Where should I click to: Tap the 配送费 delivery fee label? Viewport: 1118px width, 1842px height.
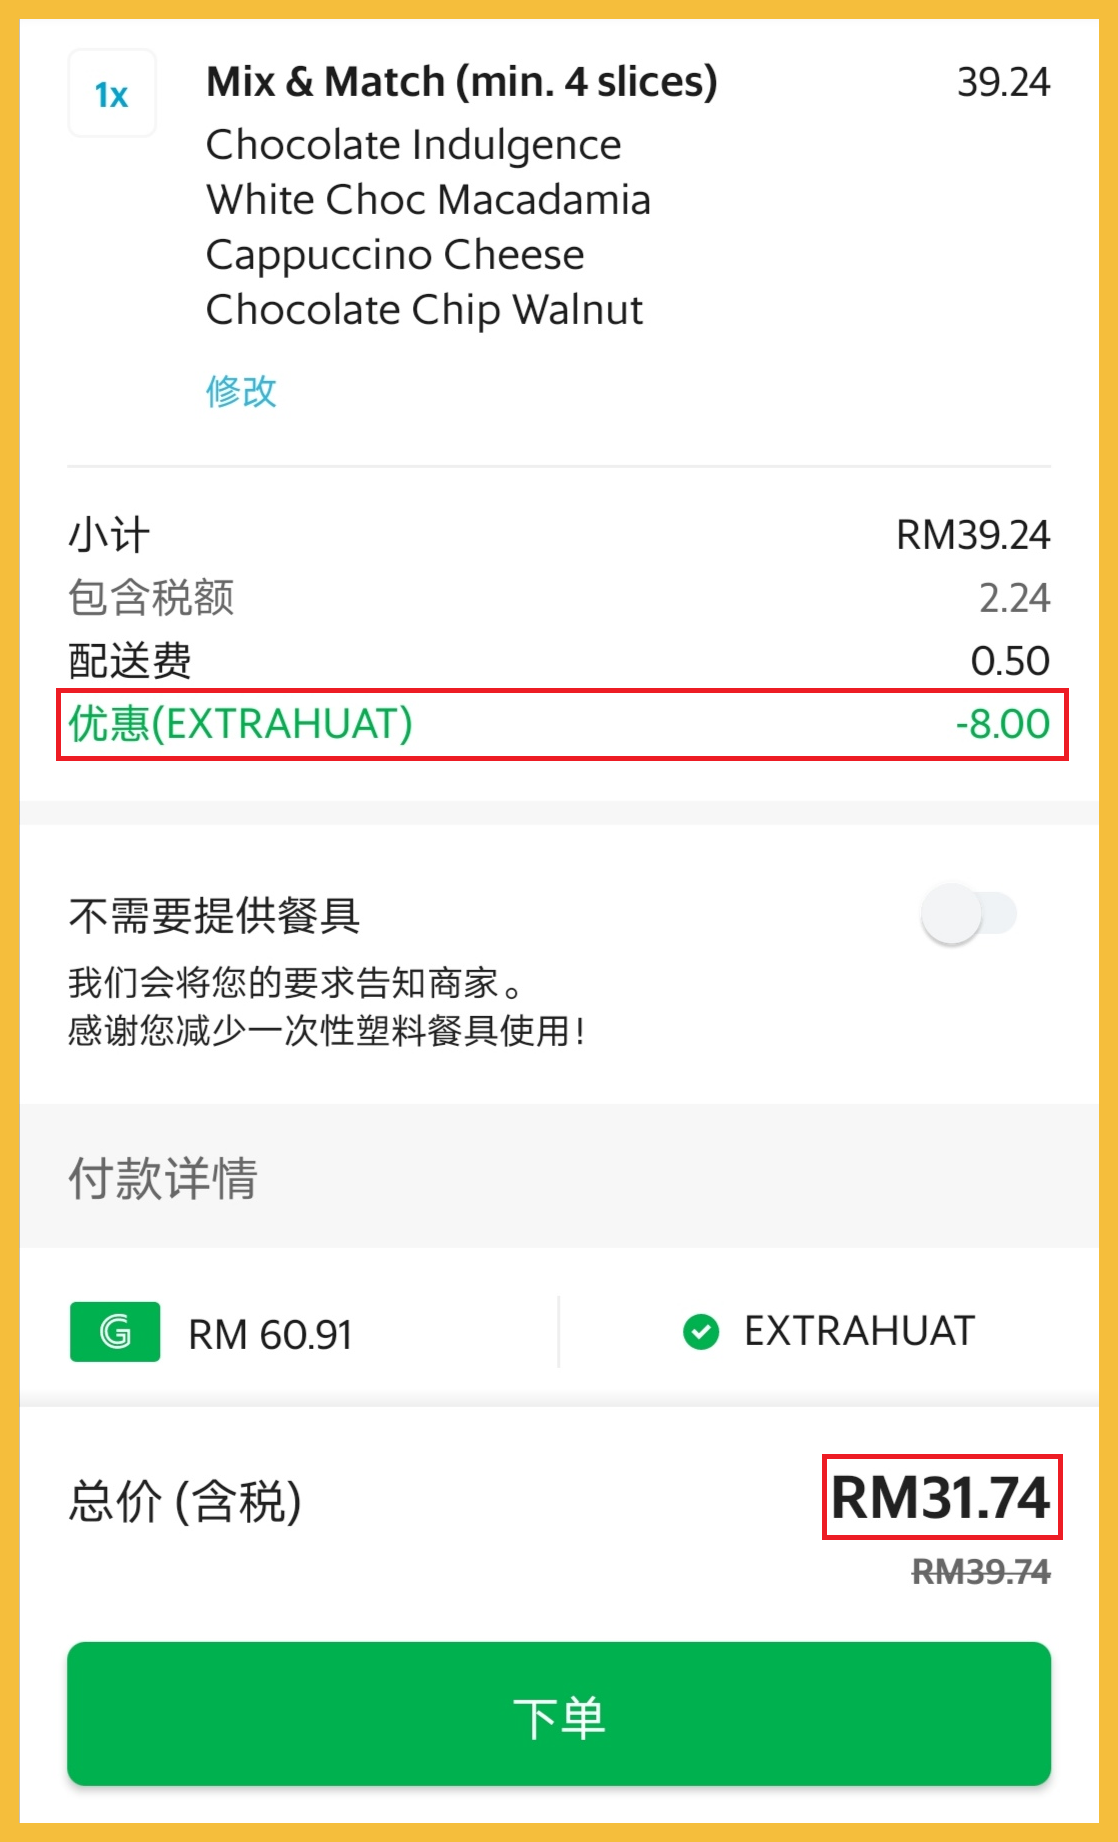pos(130,661)
